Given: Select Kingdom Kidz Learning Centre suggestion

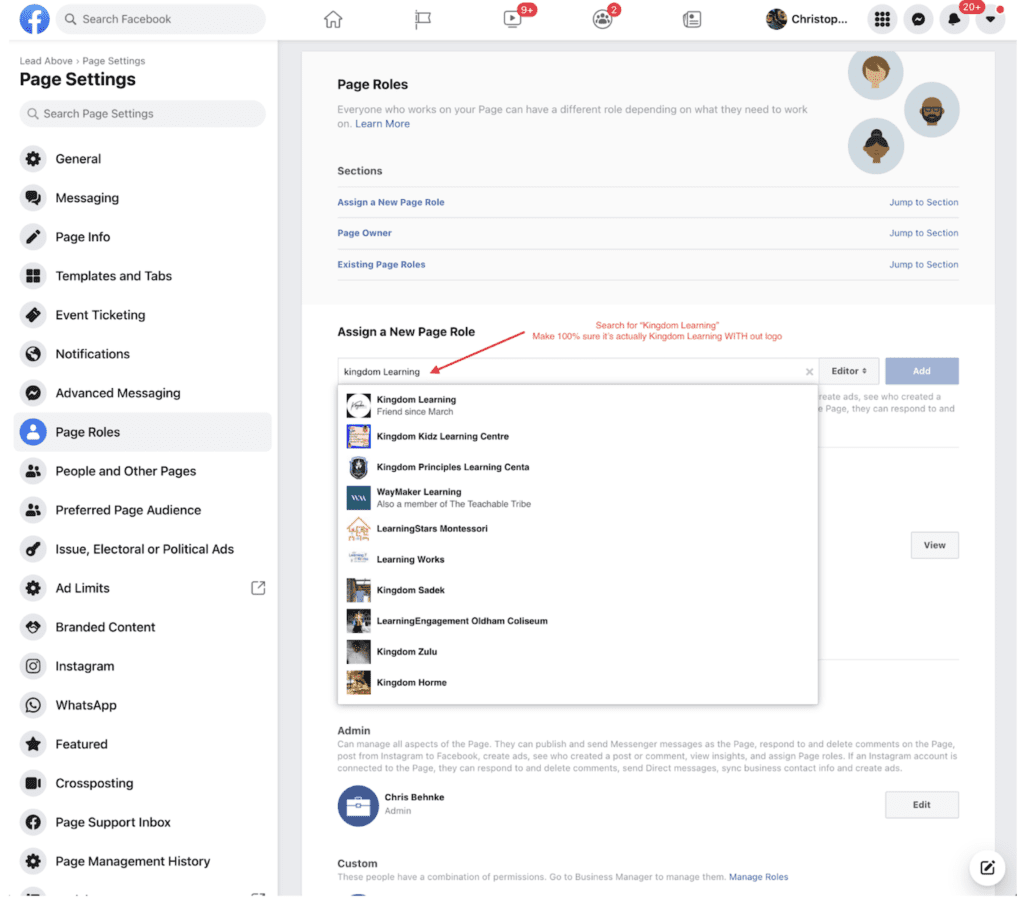Looking at the screenshot, I should click(x=577, y=436).
